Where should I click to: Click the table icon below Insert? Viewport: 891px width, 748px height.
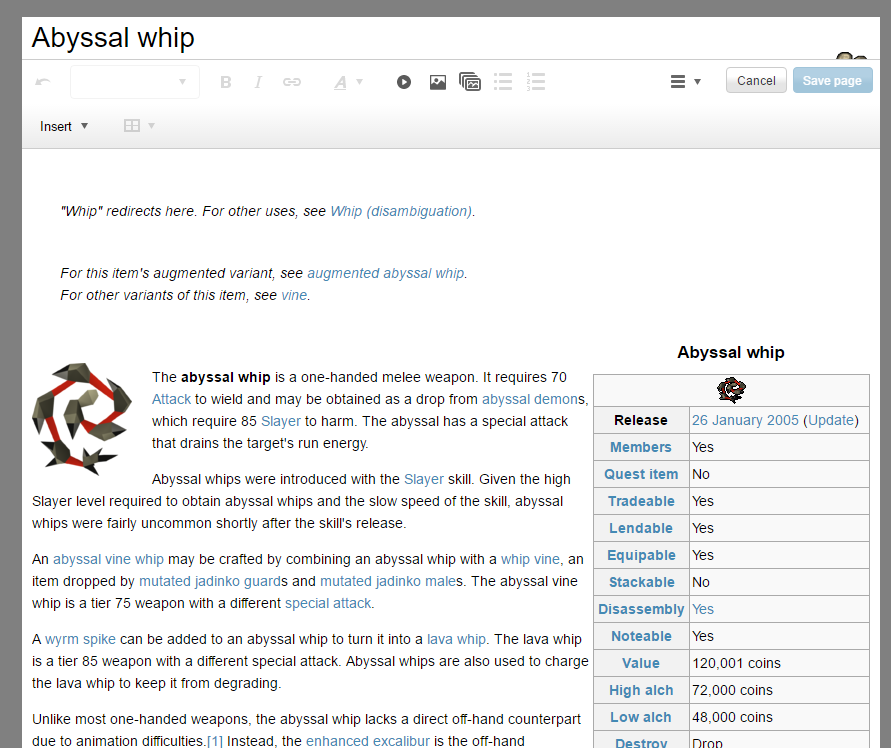[130, 125]
